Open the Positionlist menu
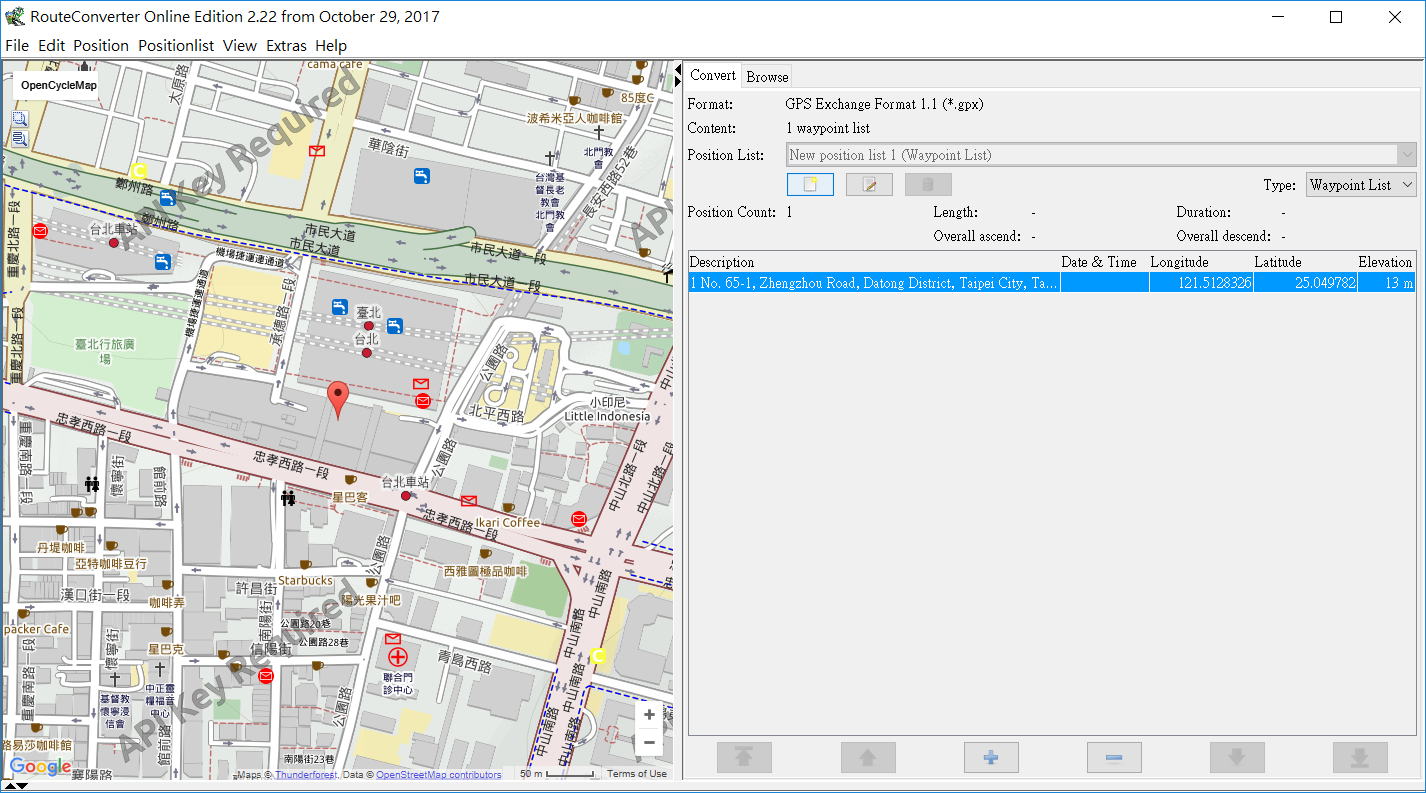Screen dimensions: 1426x793 pos(176,45)
